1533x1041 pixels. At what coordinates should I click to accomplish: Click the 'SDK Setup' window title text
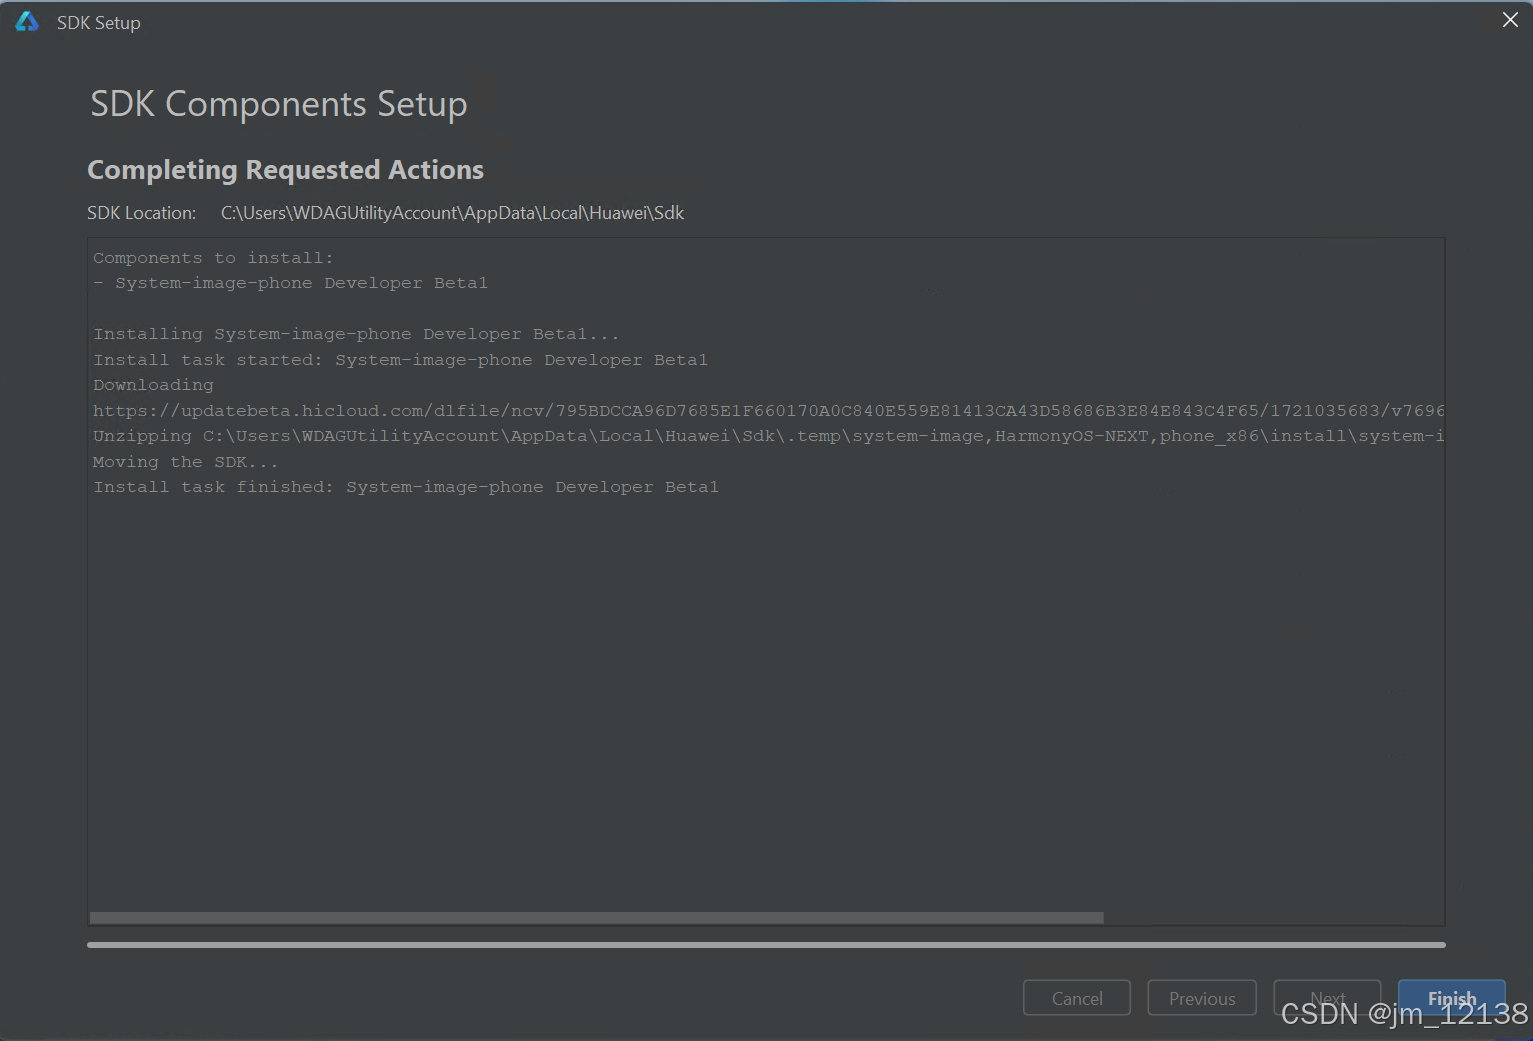[98, 22]
